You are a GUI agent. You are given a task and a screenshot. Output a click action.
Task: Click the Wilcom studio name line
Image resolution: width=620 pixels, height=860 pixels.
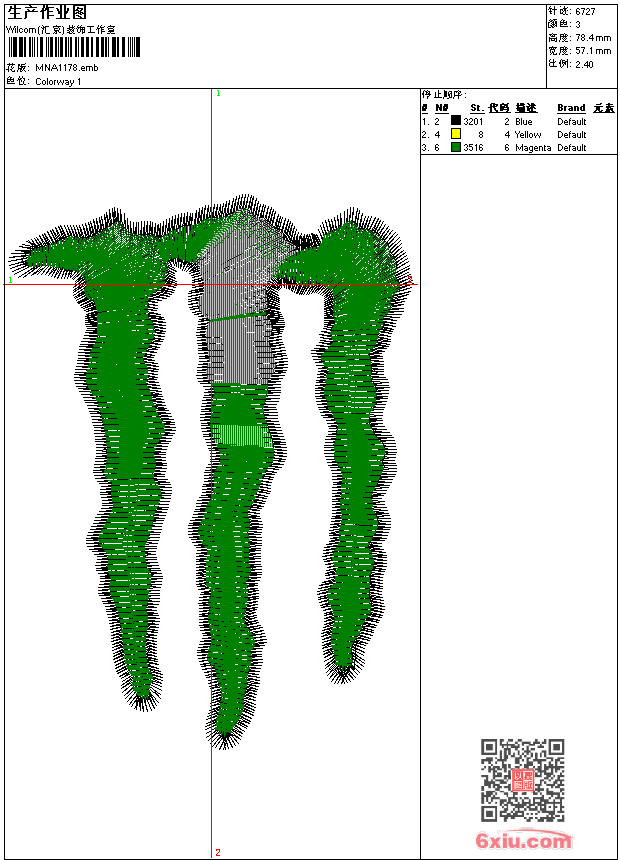[x=61, y=30]
